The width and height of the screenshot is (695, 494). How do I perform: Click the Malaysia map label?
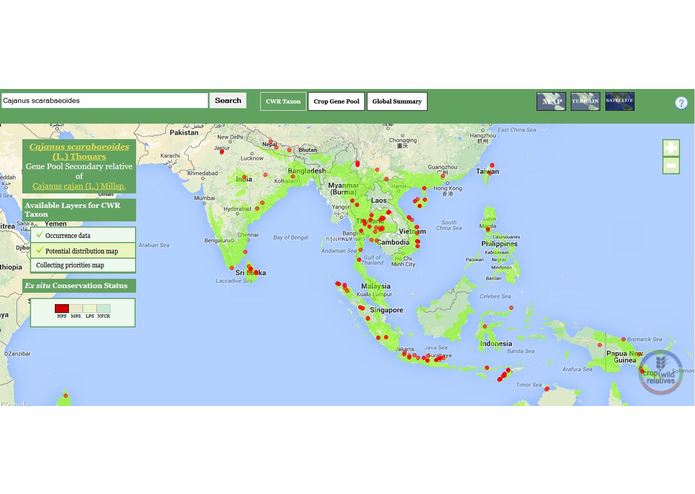(x=376, y=286)
